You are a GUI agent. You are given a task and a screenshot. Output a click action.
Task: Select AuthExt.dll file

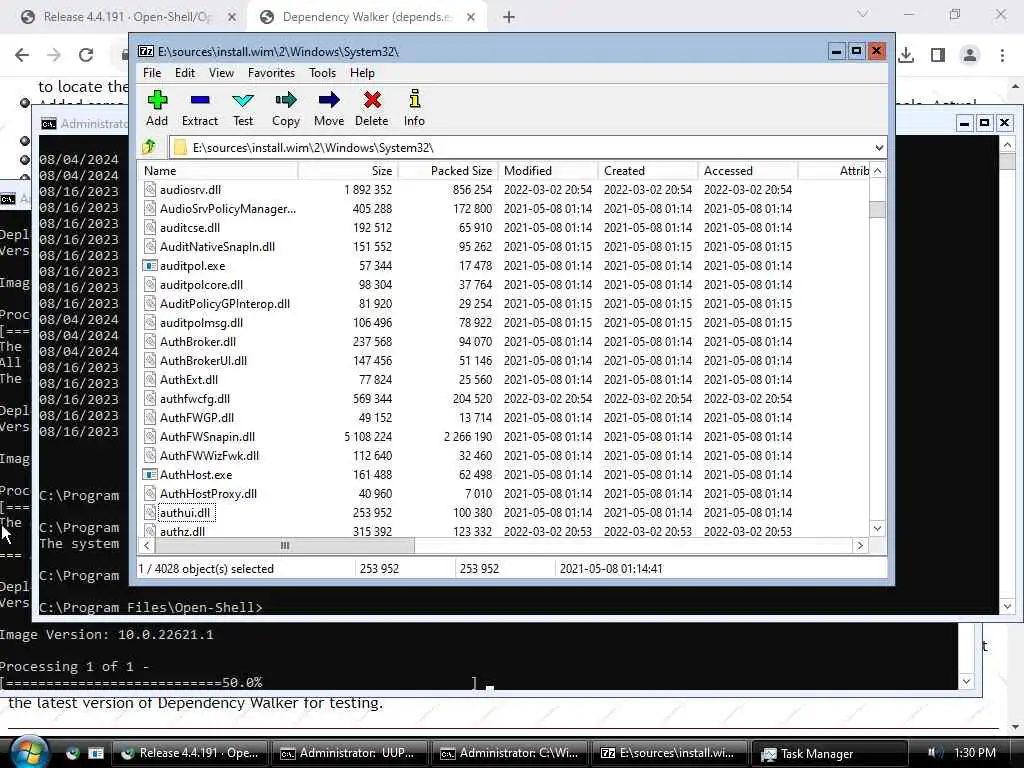pyautogui.click(x=189, y=379)
